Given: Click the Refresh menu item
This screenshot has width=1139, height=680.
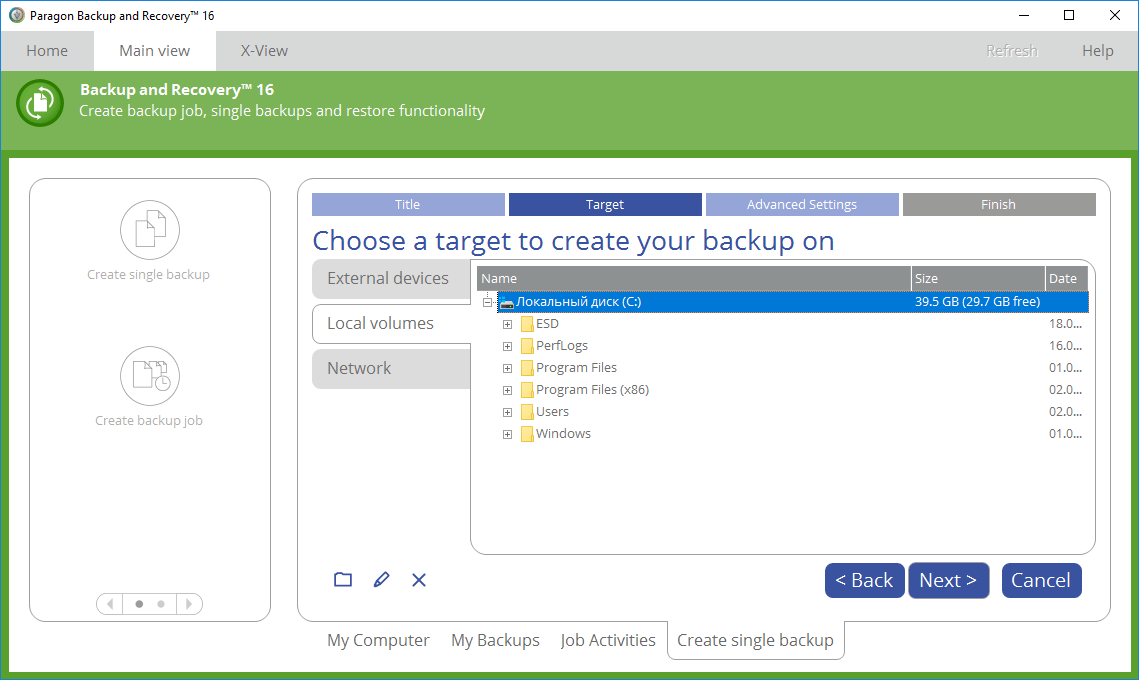Looking at the screenshot, I should tap(1012, 51).
